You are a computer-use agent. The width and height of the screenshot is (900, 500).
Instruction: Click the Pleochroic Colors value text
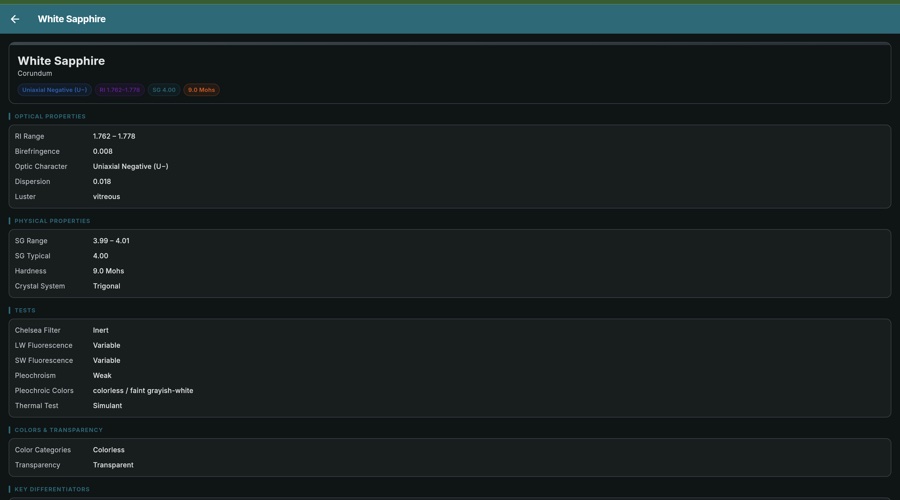tap(143, 391)
